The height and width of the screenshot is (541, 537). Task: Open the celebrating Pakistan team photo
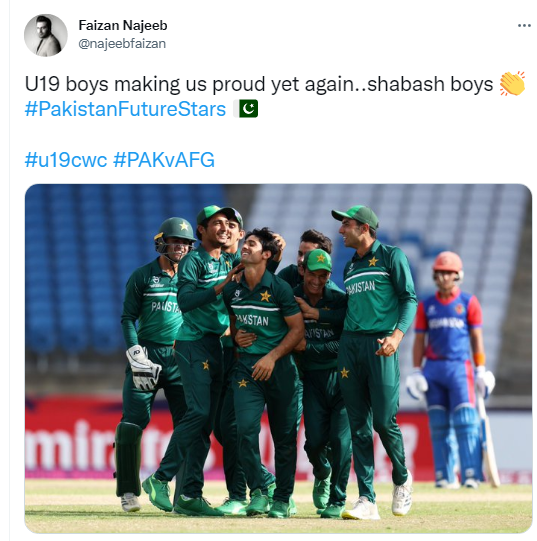click(x=278, y=358)
